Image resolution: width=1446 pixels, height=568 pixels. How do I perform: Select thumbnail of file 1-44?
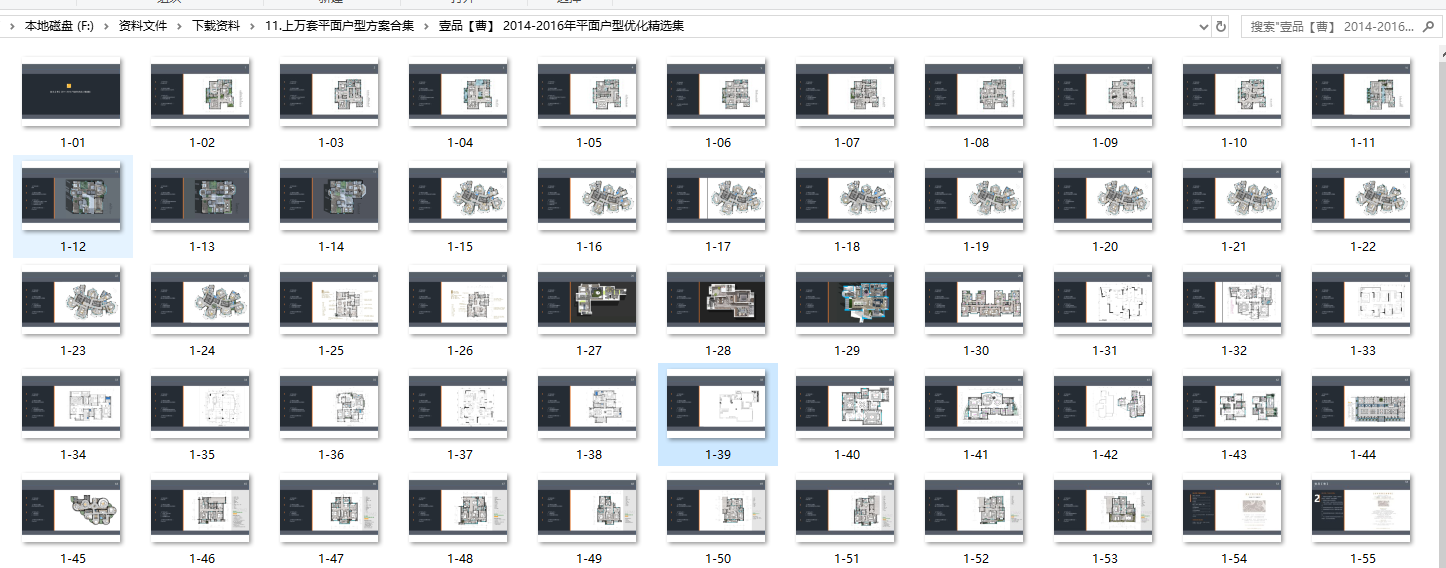point(1361,403)
